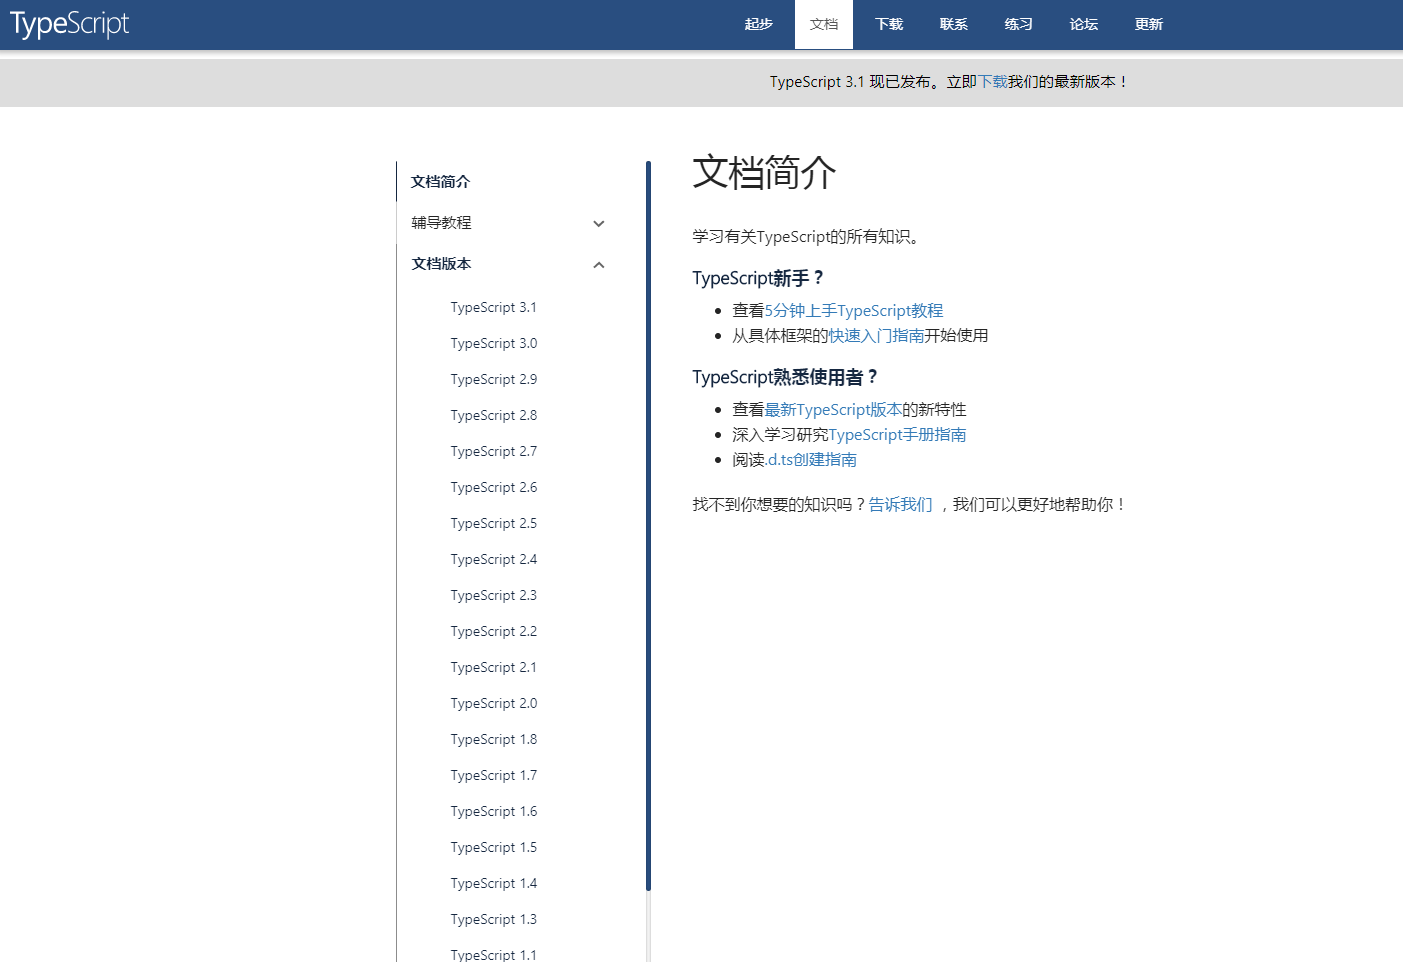Open TypeScript 2.3 version docs
1403x962 pixels.
point(494,595)
